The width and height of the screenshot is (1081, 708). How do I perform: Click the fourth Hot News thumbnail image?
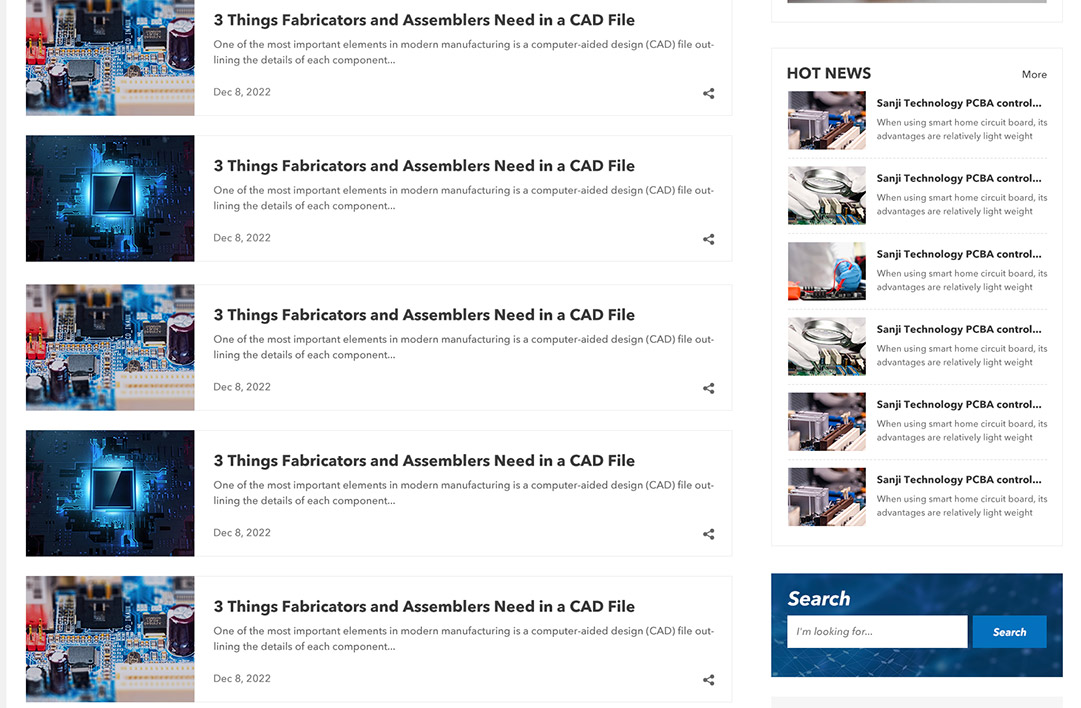click(x=826, y=346)
